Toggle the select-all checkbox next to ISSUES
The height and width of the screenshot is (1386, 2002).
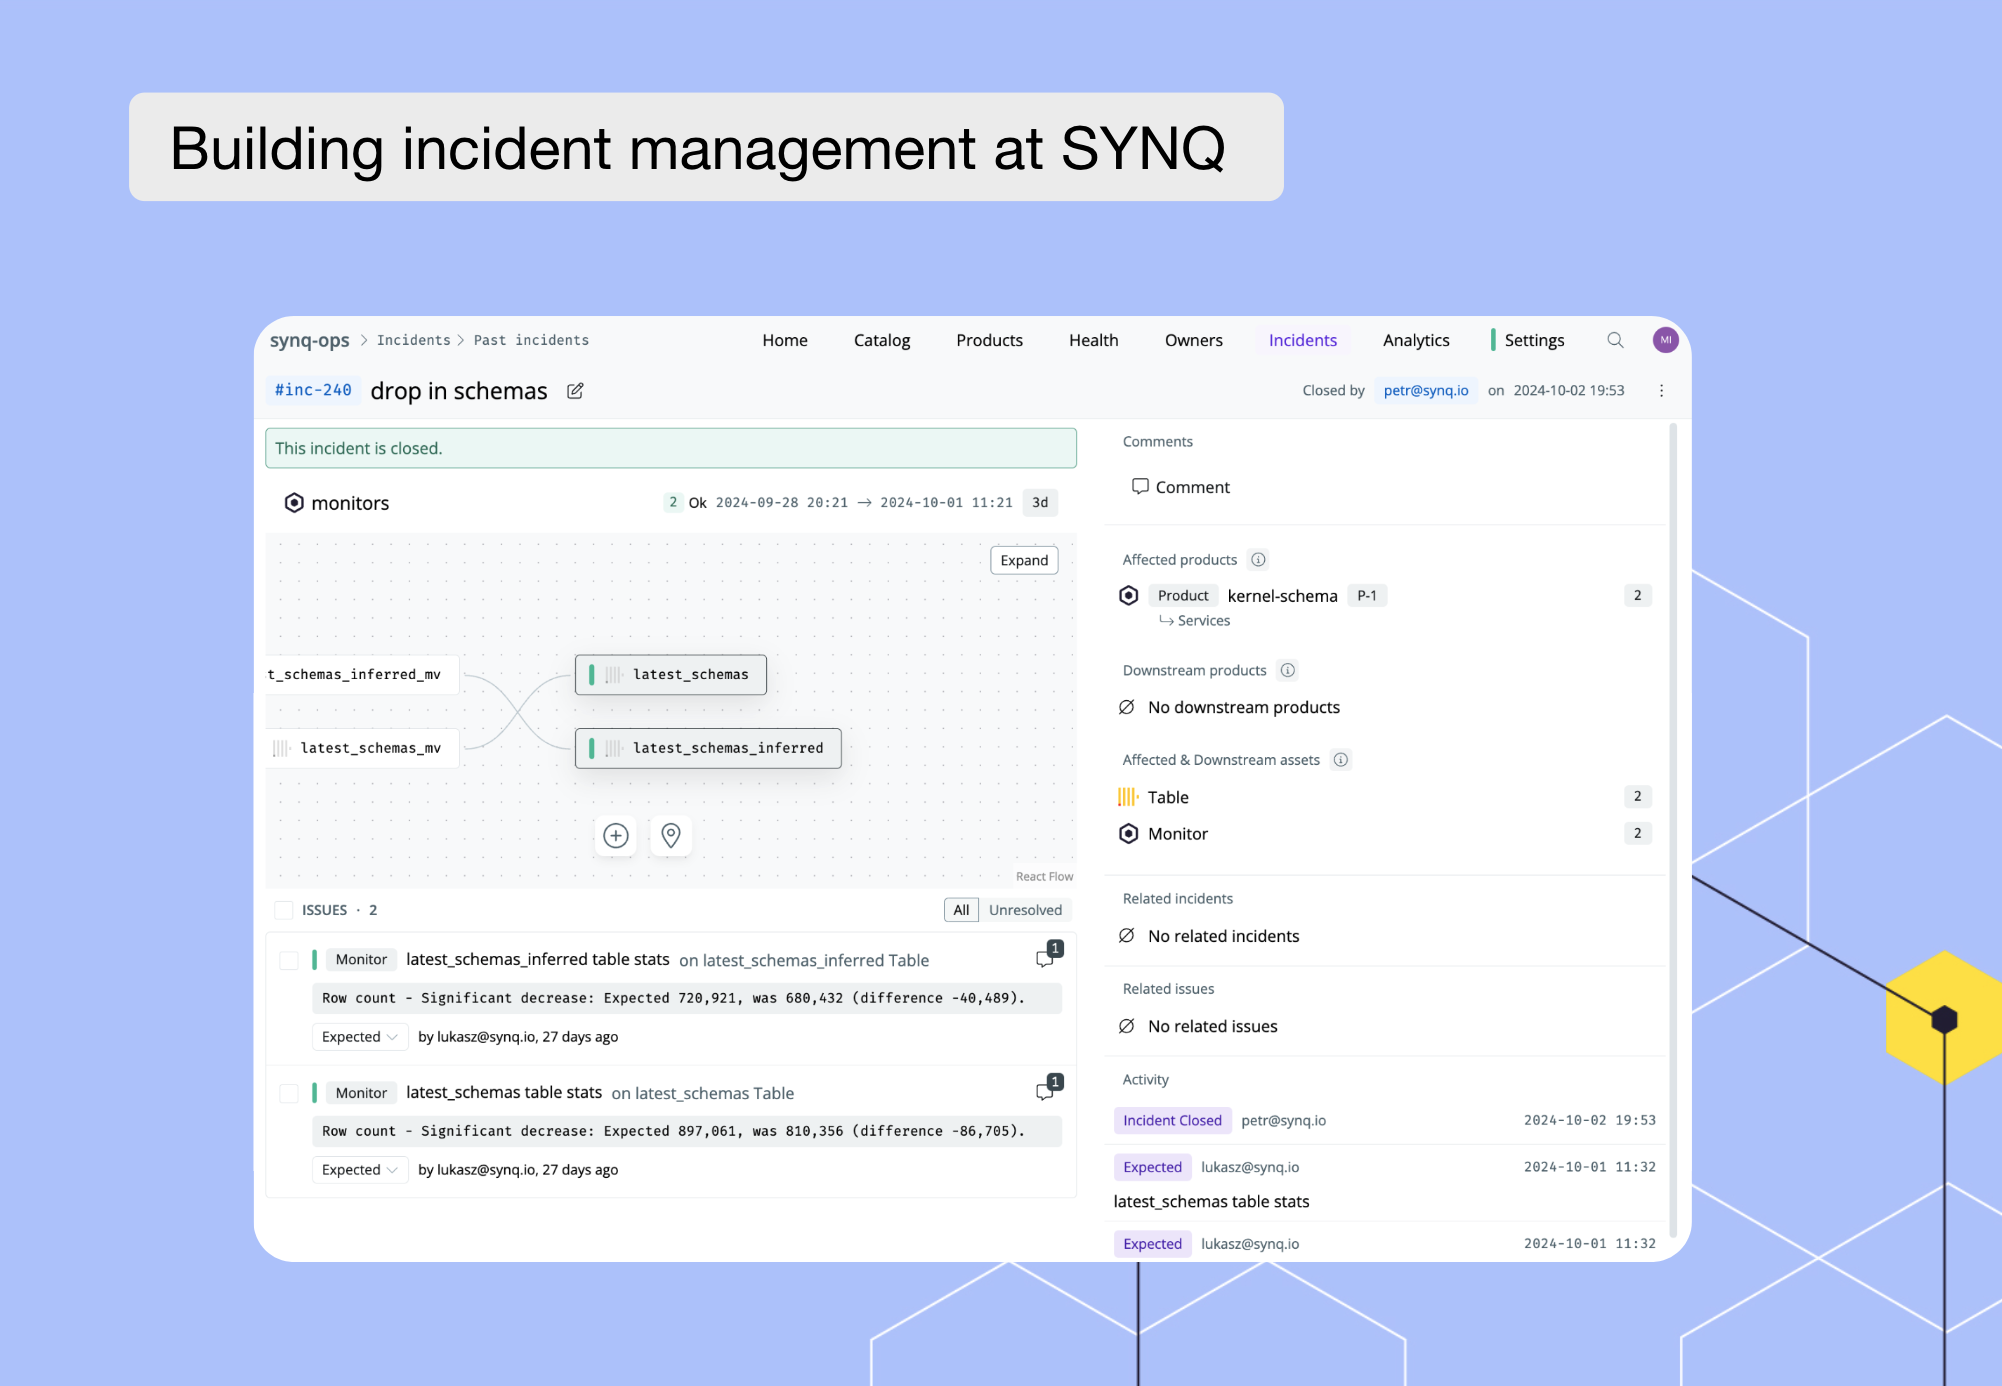[284, 910]
